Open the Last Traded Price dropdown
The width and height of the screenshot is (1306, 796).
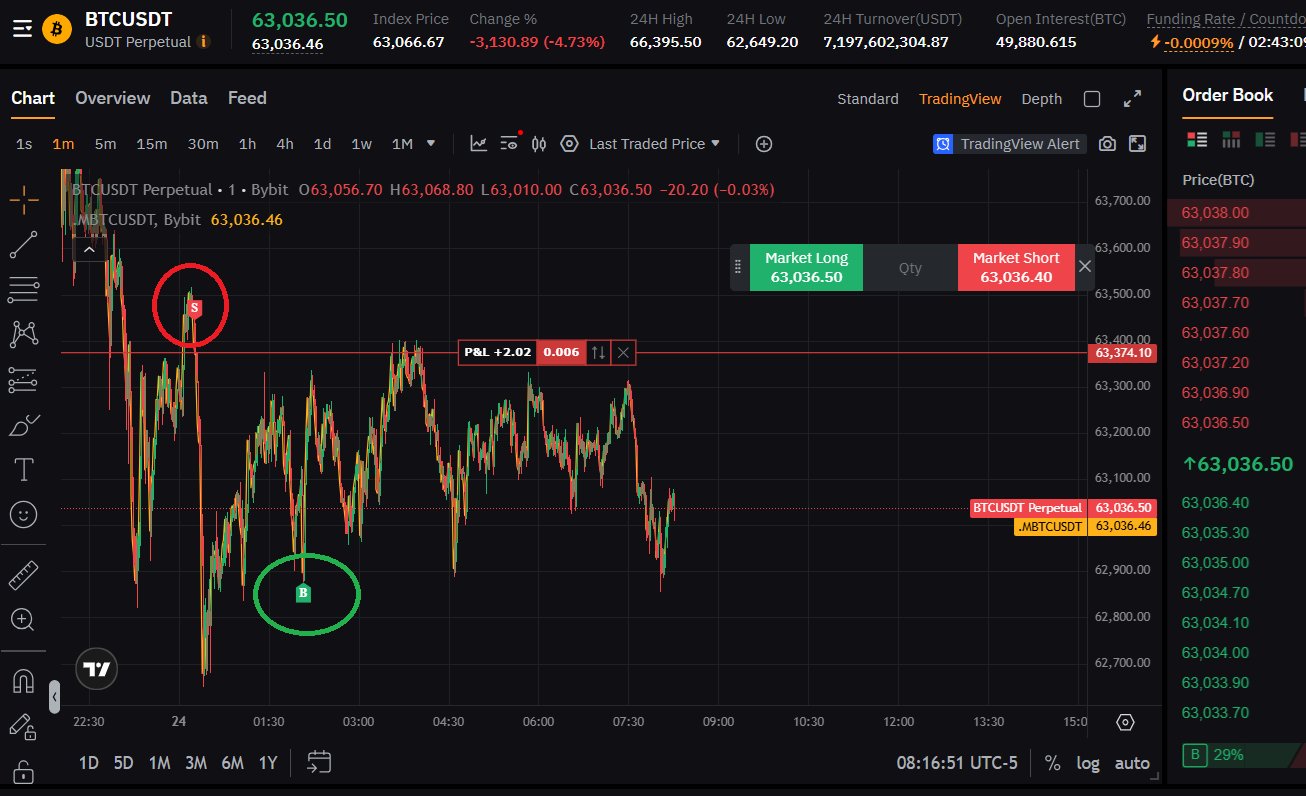point(654,144)
